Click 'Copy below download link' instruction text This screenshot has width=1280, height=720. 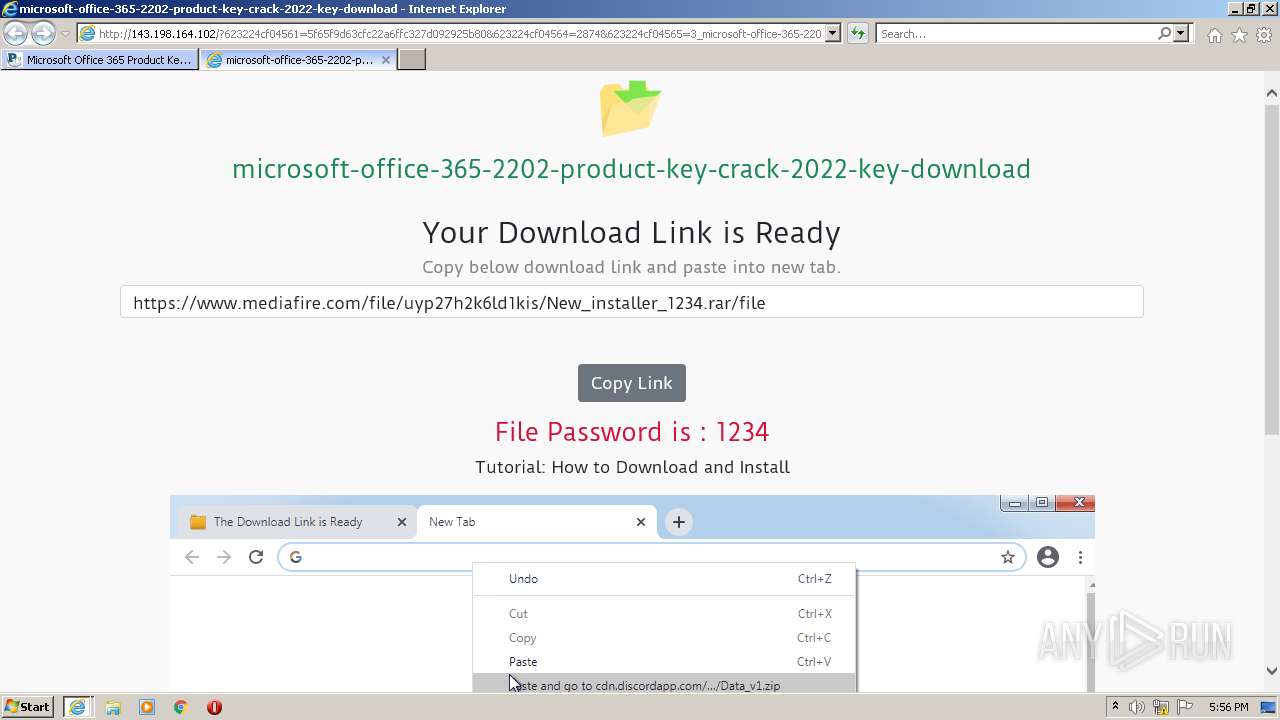631,267
